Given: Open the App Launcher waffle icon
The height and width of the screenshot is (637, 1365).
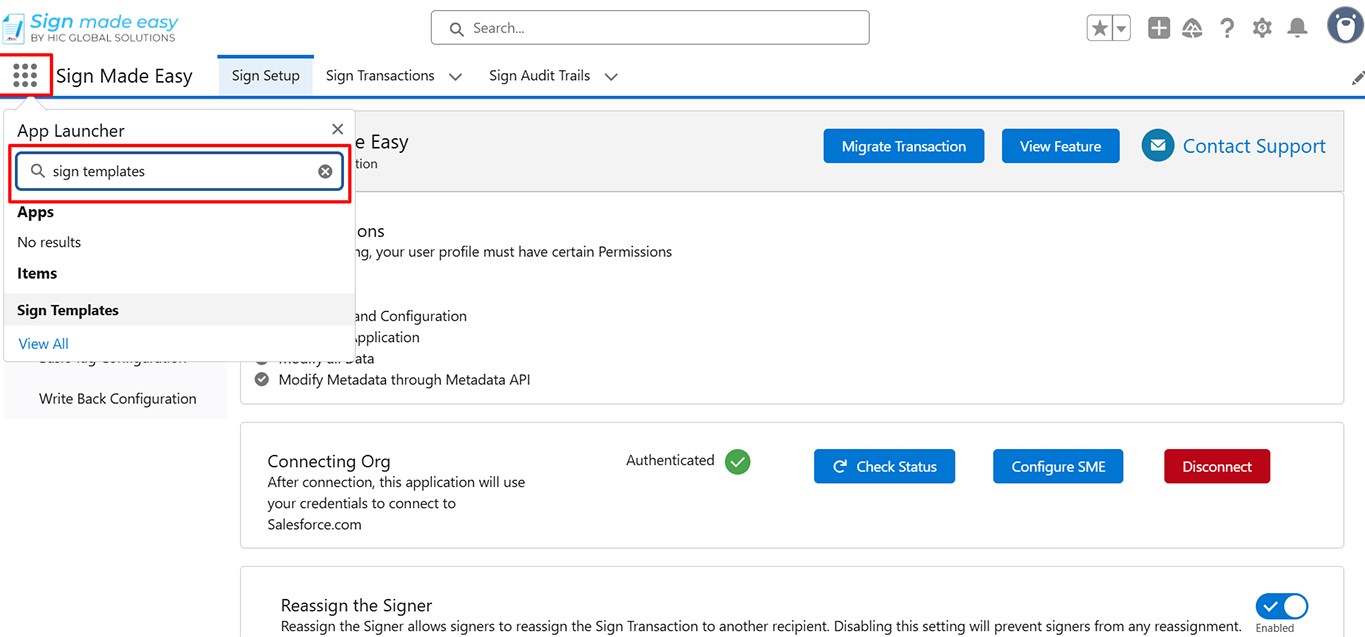Looking at the screenshot, I should pyautogui.click(x=25, y=75).
